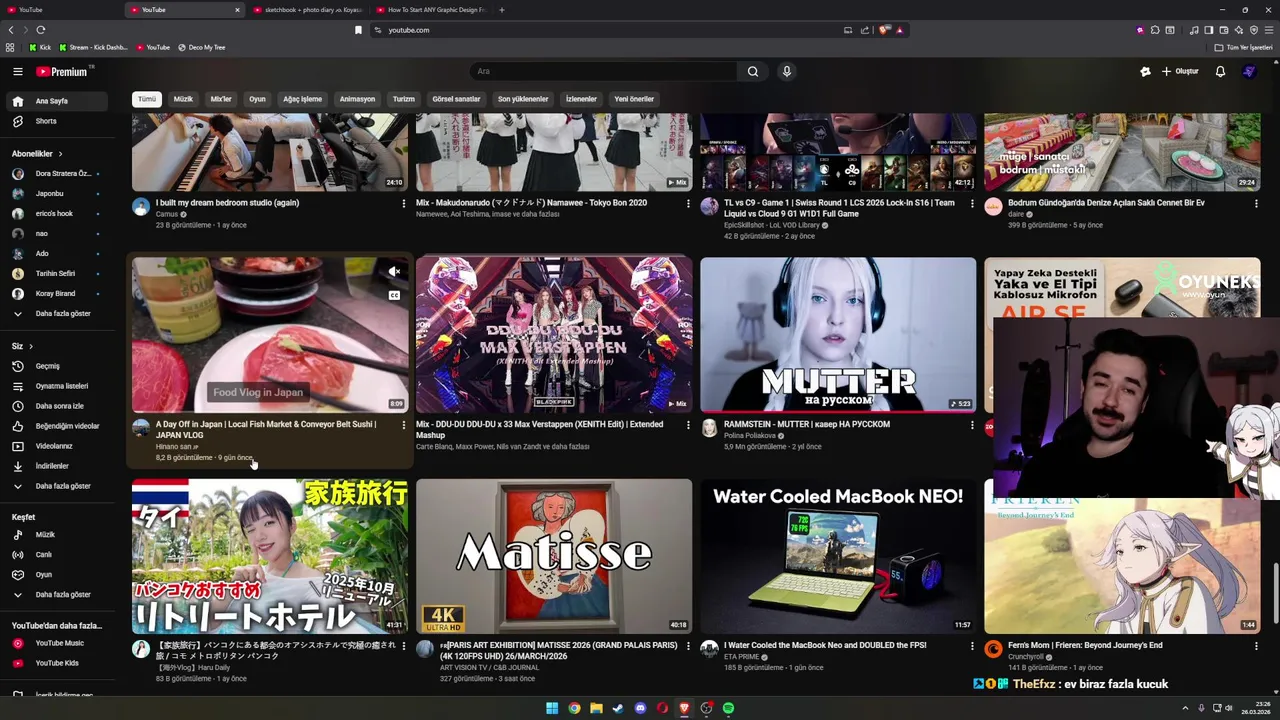Reload the page in browser toolbar
This screenshot has width=1280, height=720.
click(41, 30)
